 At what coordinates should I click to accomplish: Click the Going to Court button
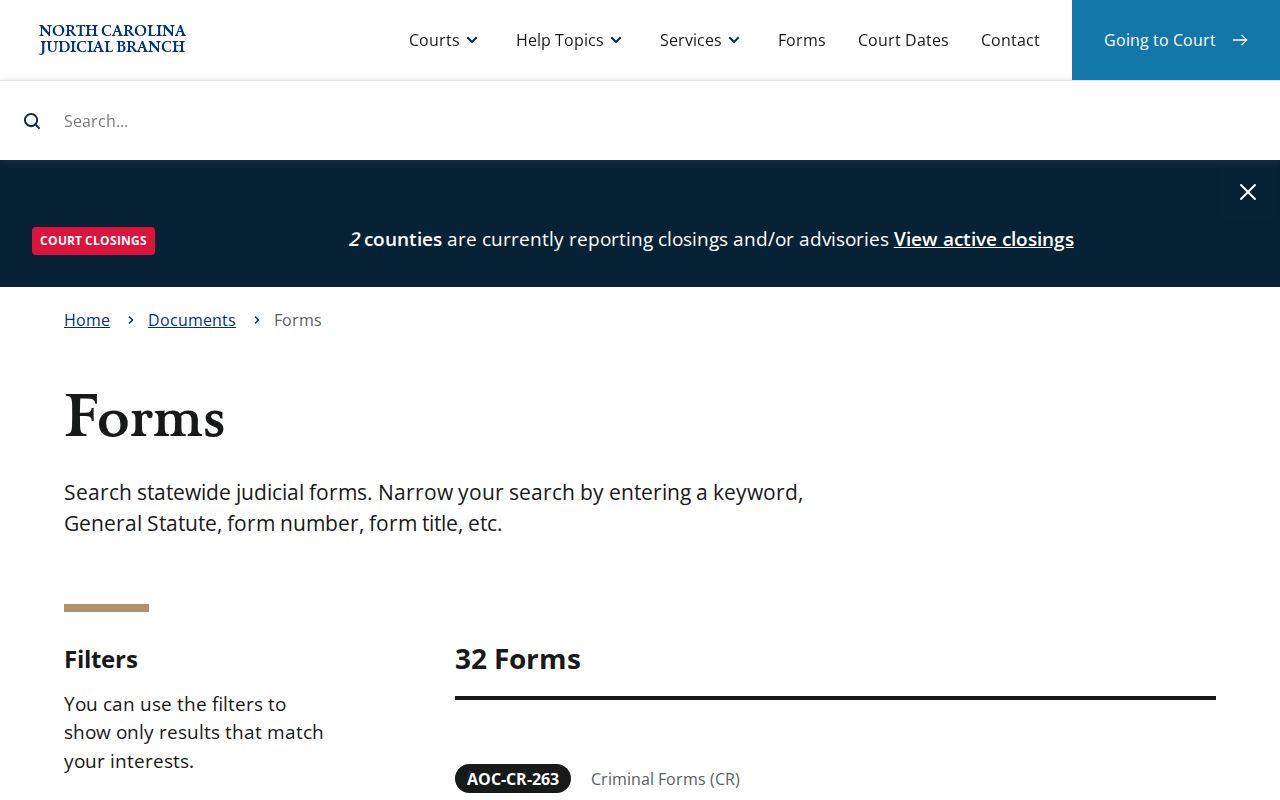pos(1176,40)
